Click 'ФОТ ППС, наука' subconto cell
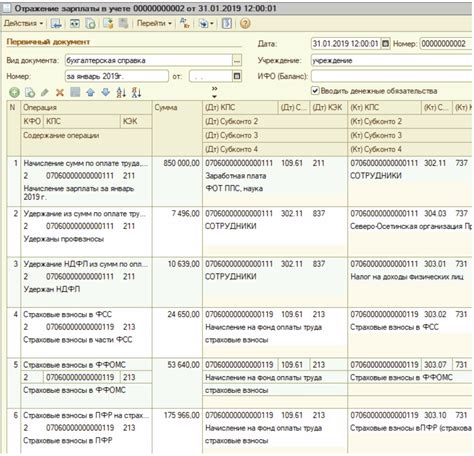The width and height of the screenshot is (474, 456). click(x=234, y=188)
